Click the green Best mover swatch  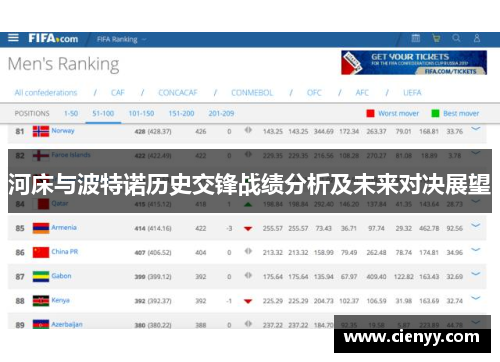(435, 113)
